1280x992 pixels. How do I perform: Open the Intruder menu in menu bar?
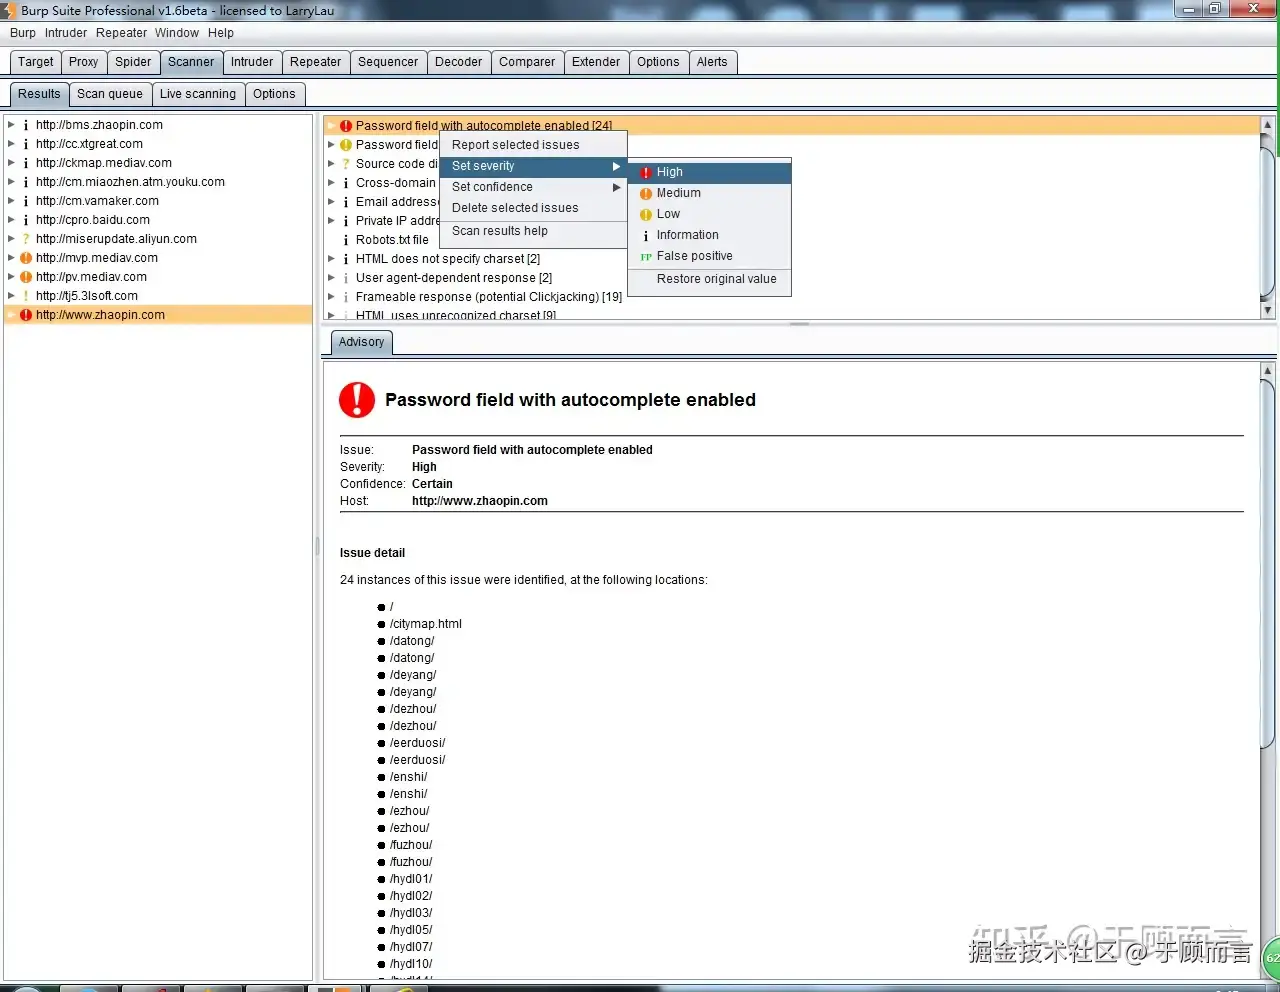66,33
